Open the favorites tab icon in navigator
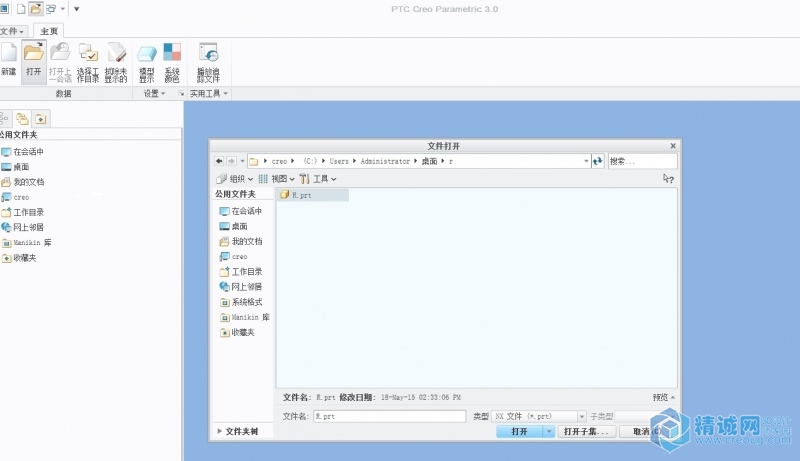The width and height of the screenshot is (800, 461). click(x=40, y=119)
